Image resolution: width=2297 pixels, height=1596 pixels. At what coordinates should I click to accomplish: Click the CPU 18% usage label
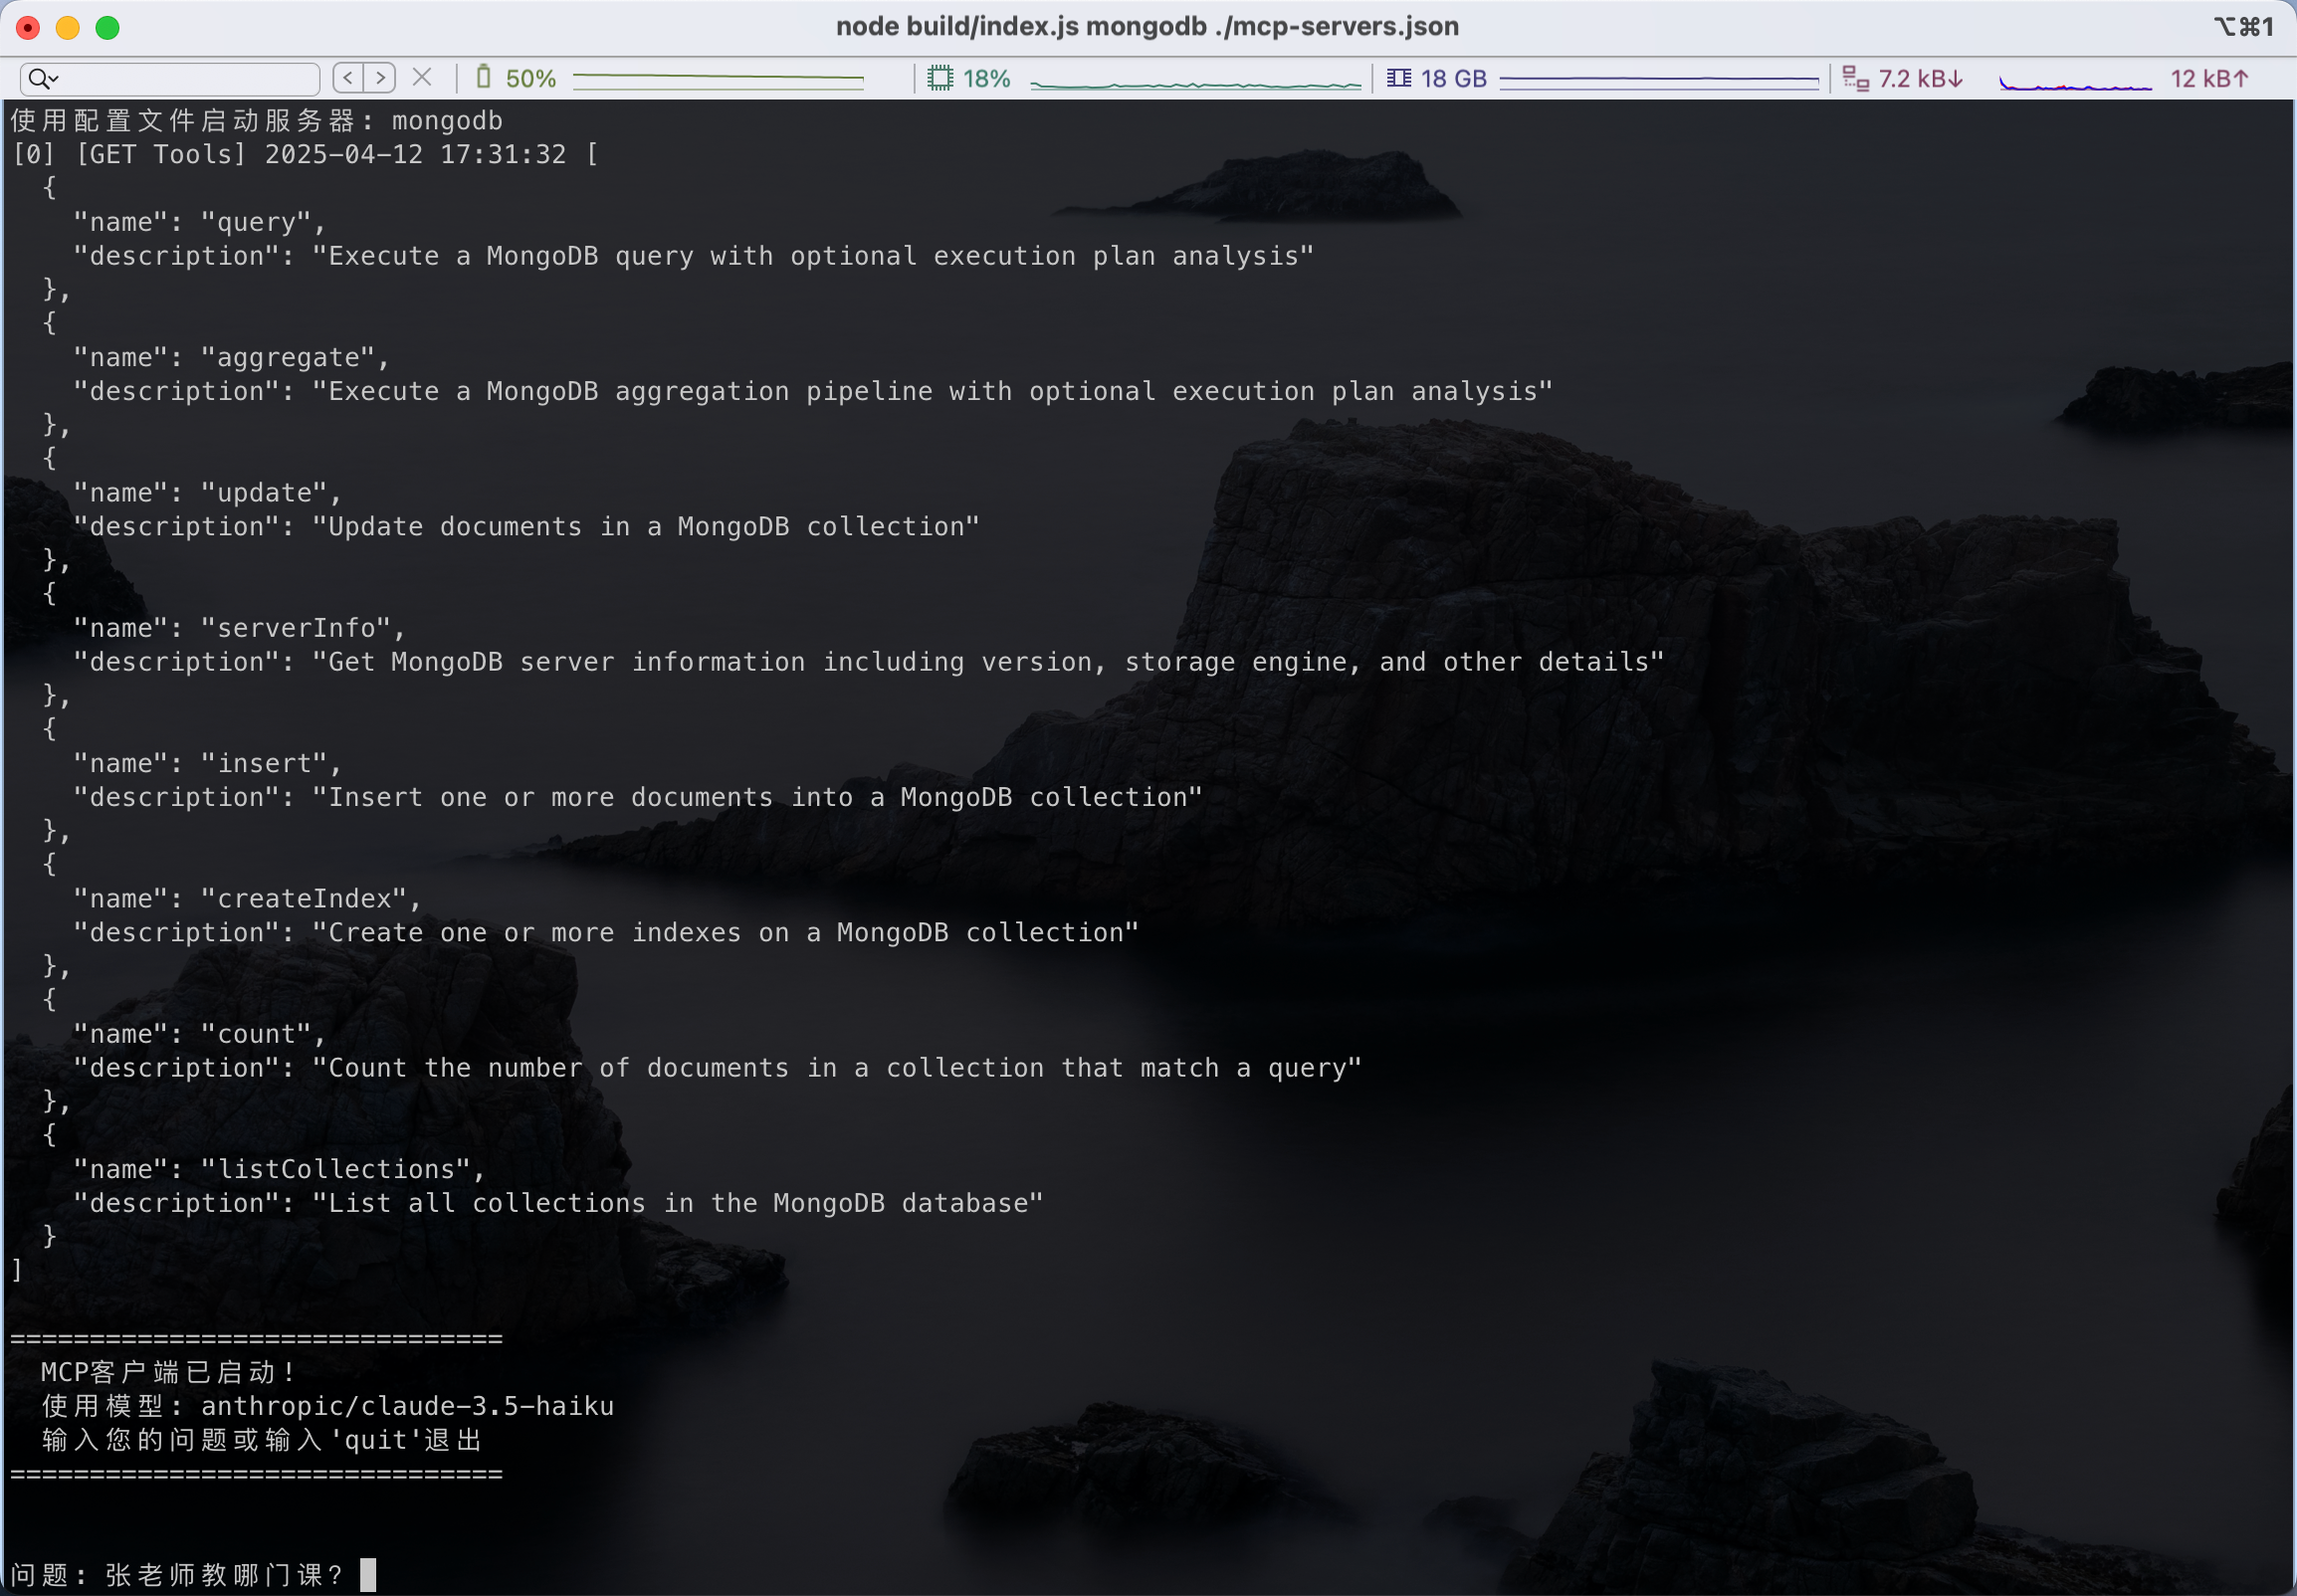tap(987, 79)
